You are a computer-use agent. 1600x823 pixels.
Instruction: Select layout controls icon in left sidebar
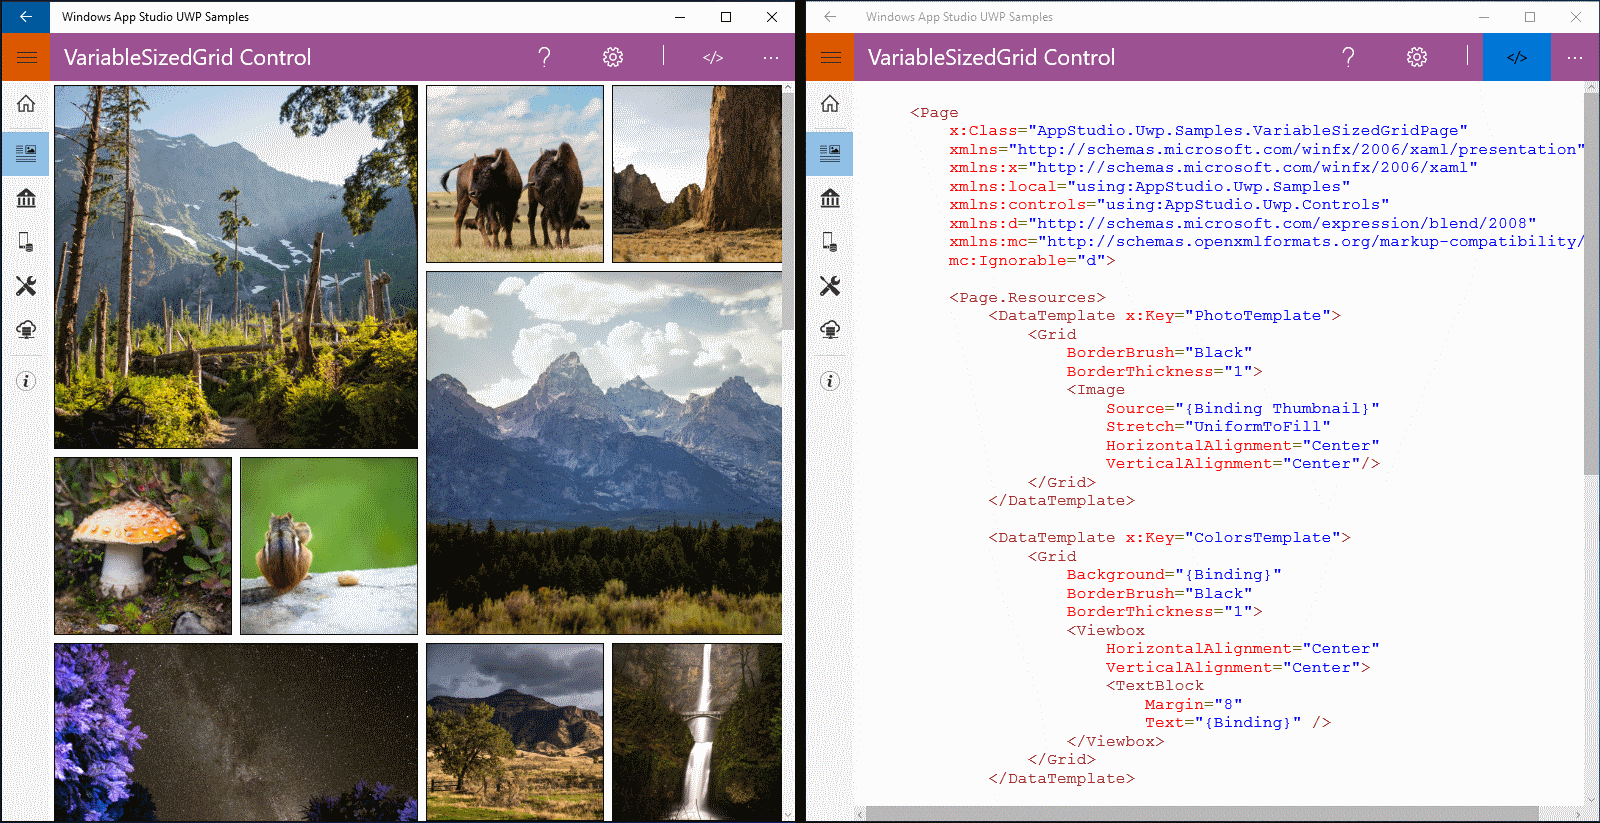(26, 153)
